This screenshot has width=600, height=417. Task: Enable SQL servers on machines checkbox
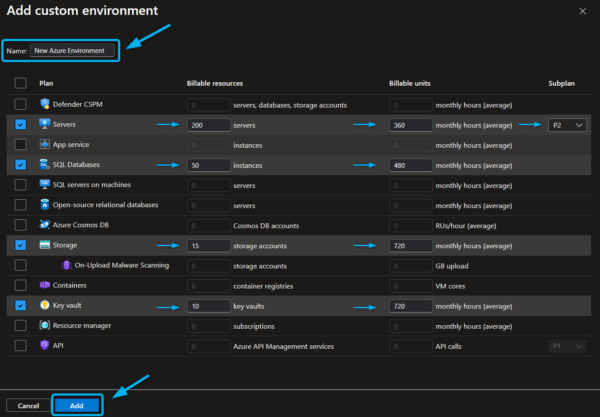pos(21,185)
